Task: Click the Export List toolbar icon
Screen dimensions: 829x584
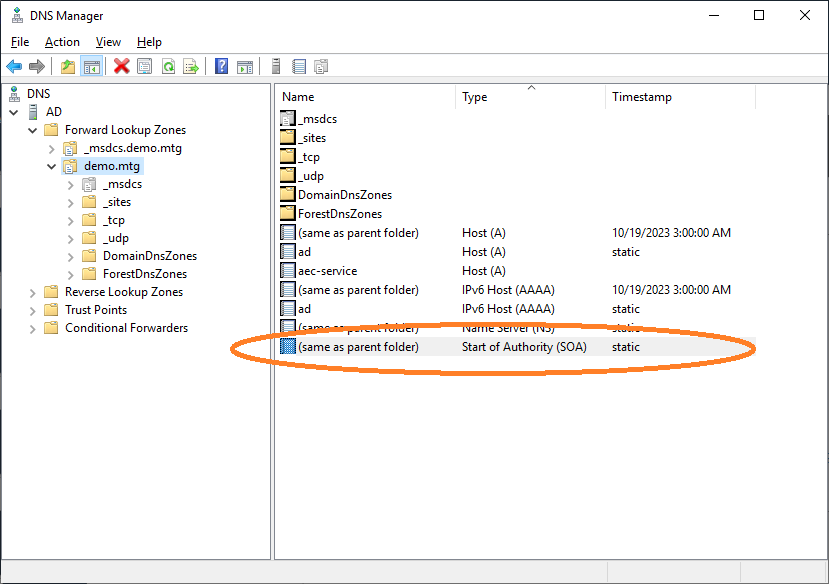Action: [192, 67]
